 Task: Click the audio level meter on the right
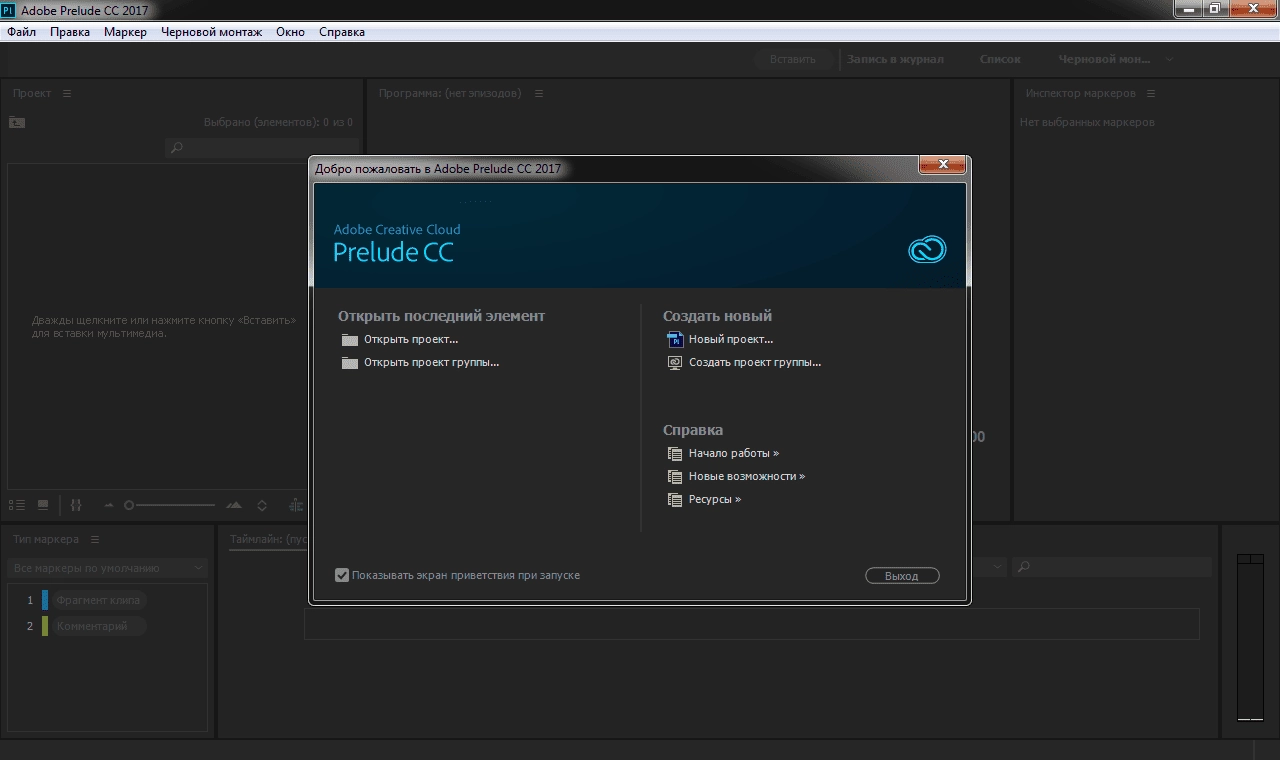[x=1250, y=637]
